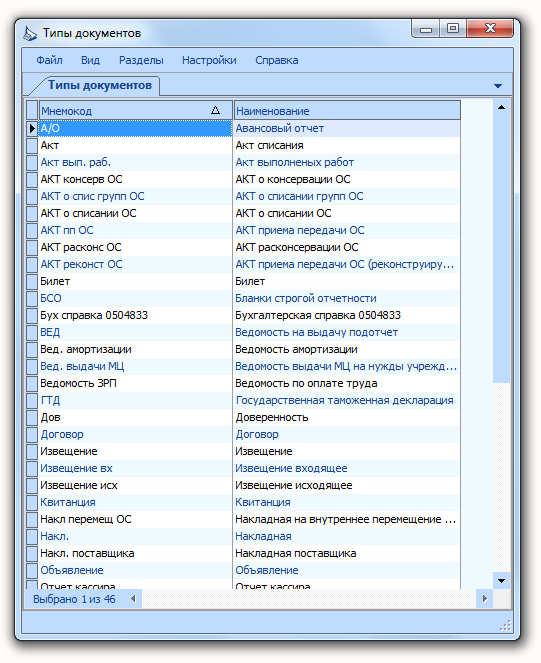Image resolution: width=541 pixels, height=663 pixels.
Task: Click the Наименование column header
Action: pos(347,111)
